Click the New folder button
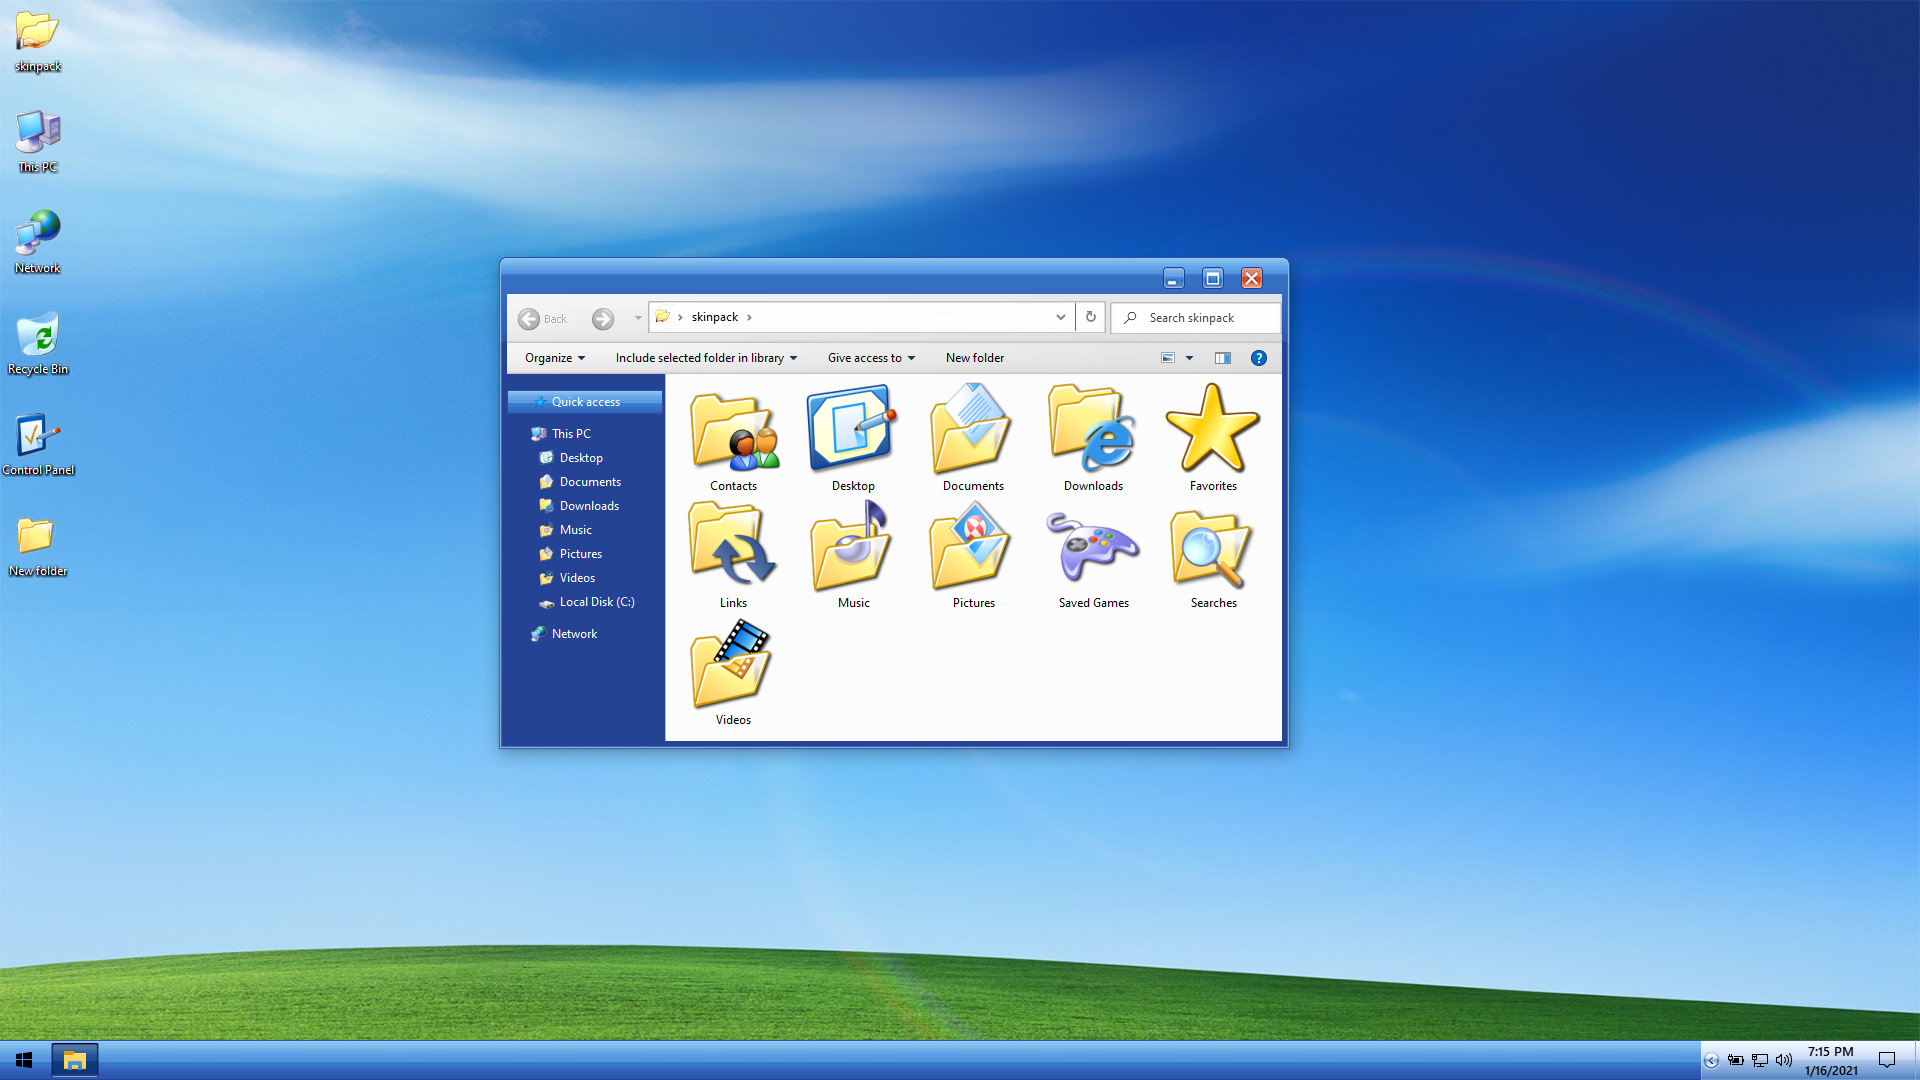 pos(974,358)
